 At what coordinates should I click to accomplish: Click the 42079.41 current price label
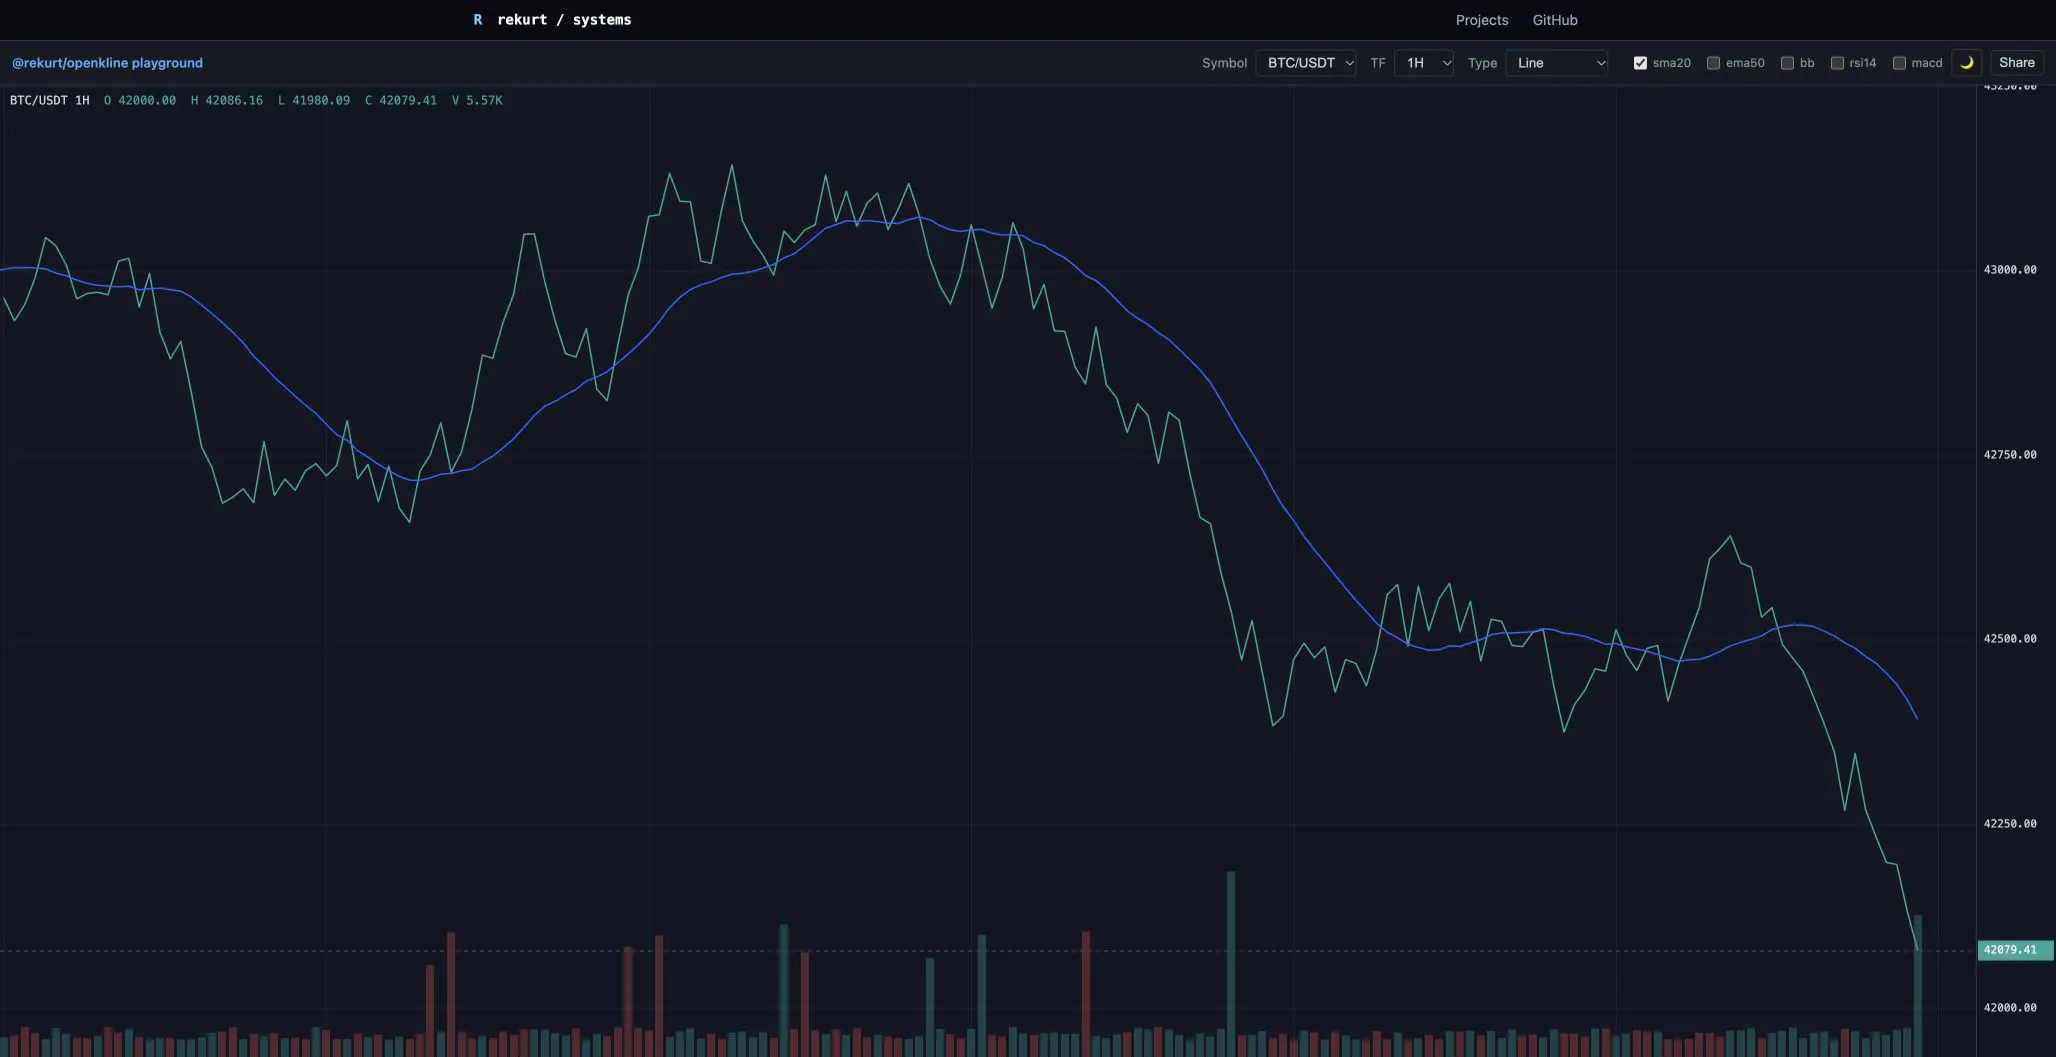coord(2015,950)
